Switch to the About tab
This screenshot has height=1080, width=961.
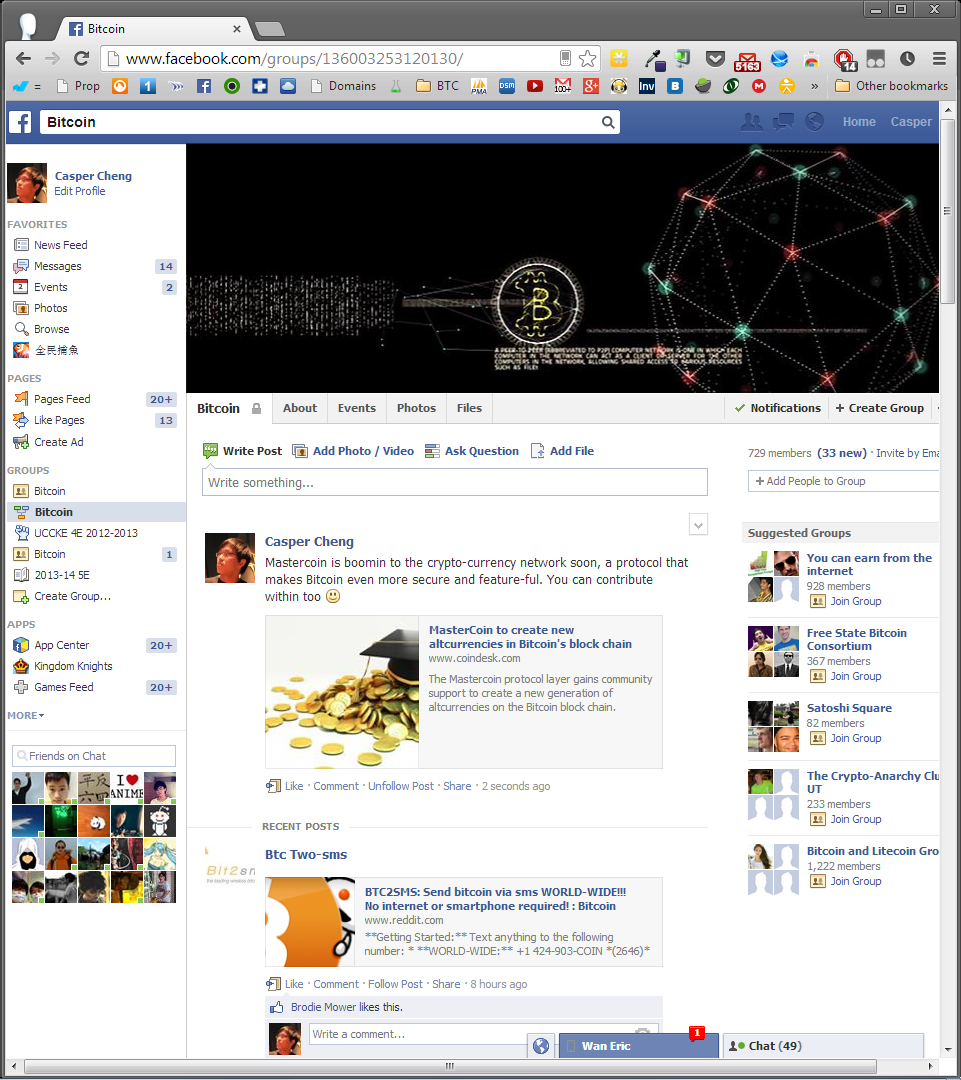coord(300,408)
